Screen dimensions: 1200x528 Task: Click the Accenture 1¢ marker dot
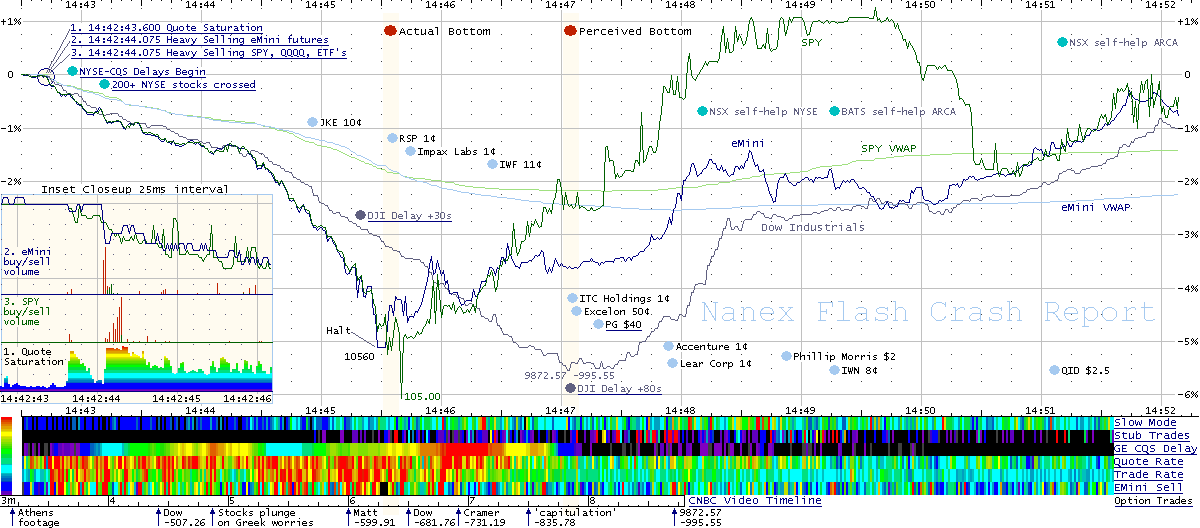point(669,346)
